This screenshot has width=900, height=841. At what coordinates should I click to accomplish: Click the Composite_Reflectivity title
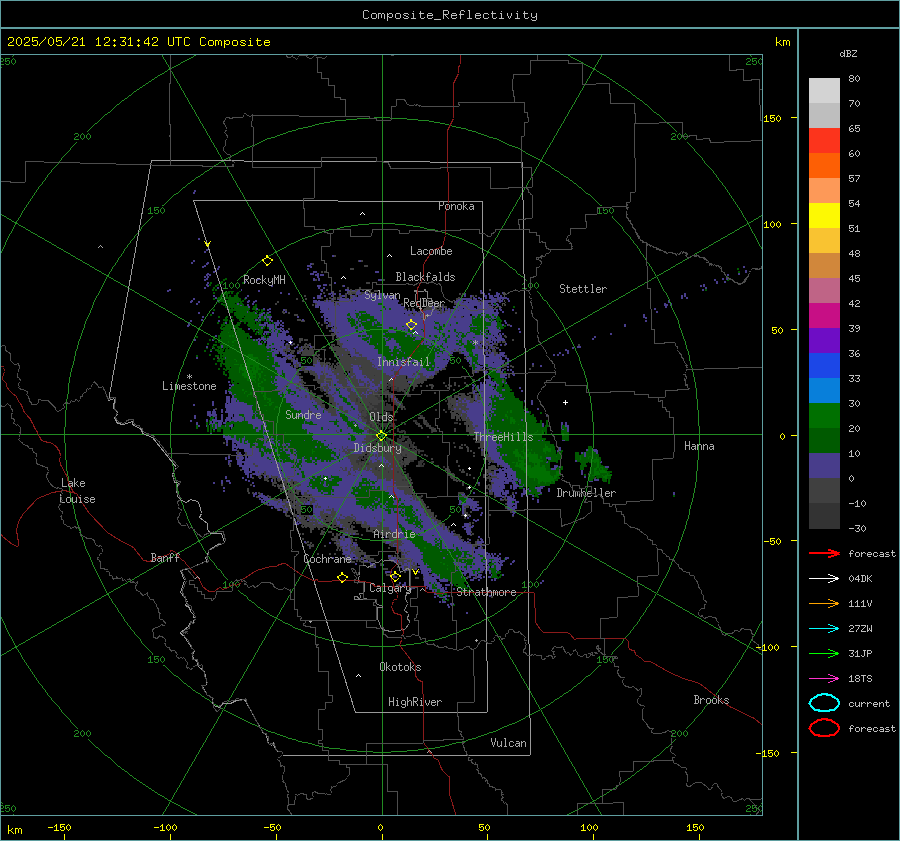[x=450, y=15]
